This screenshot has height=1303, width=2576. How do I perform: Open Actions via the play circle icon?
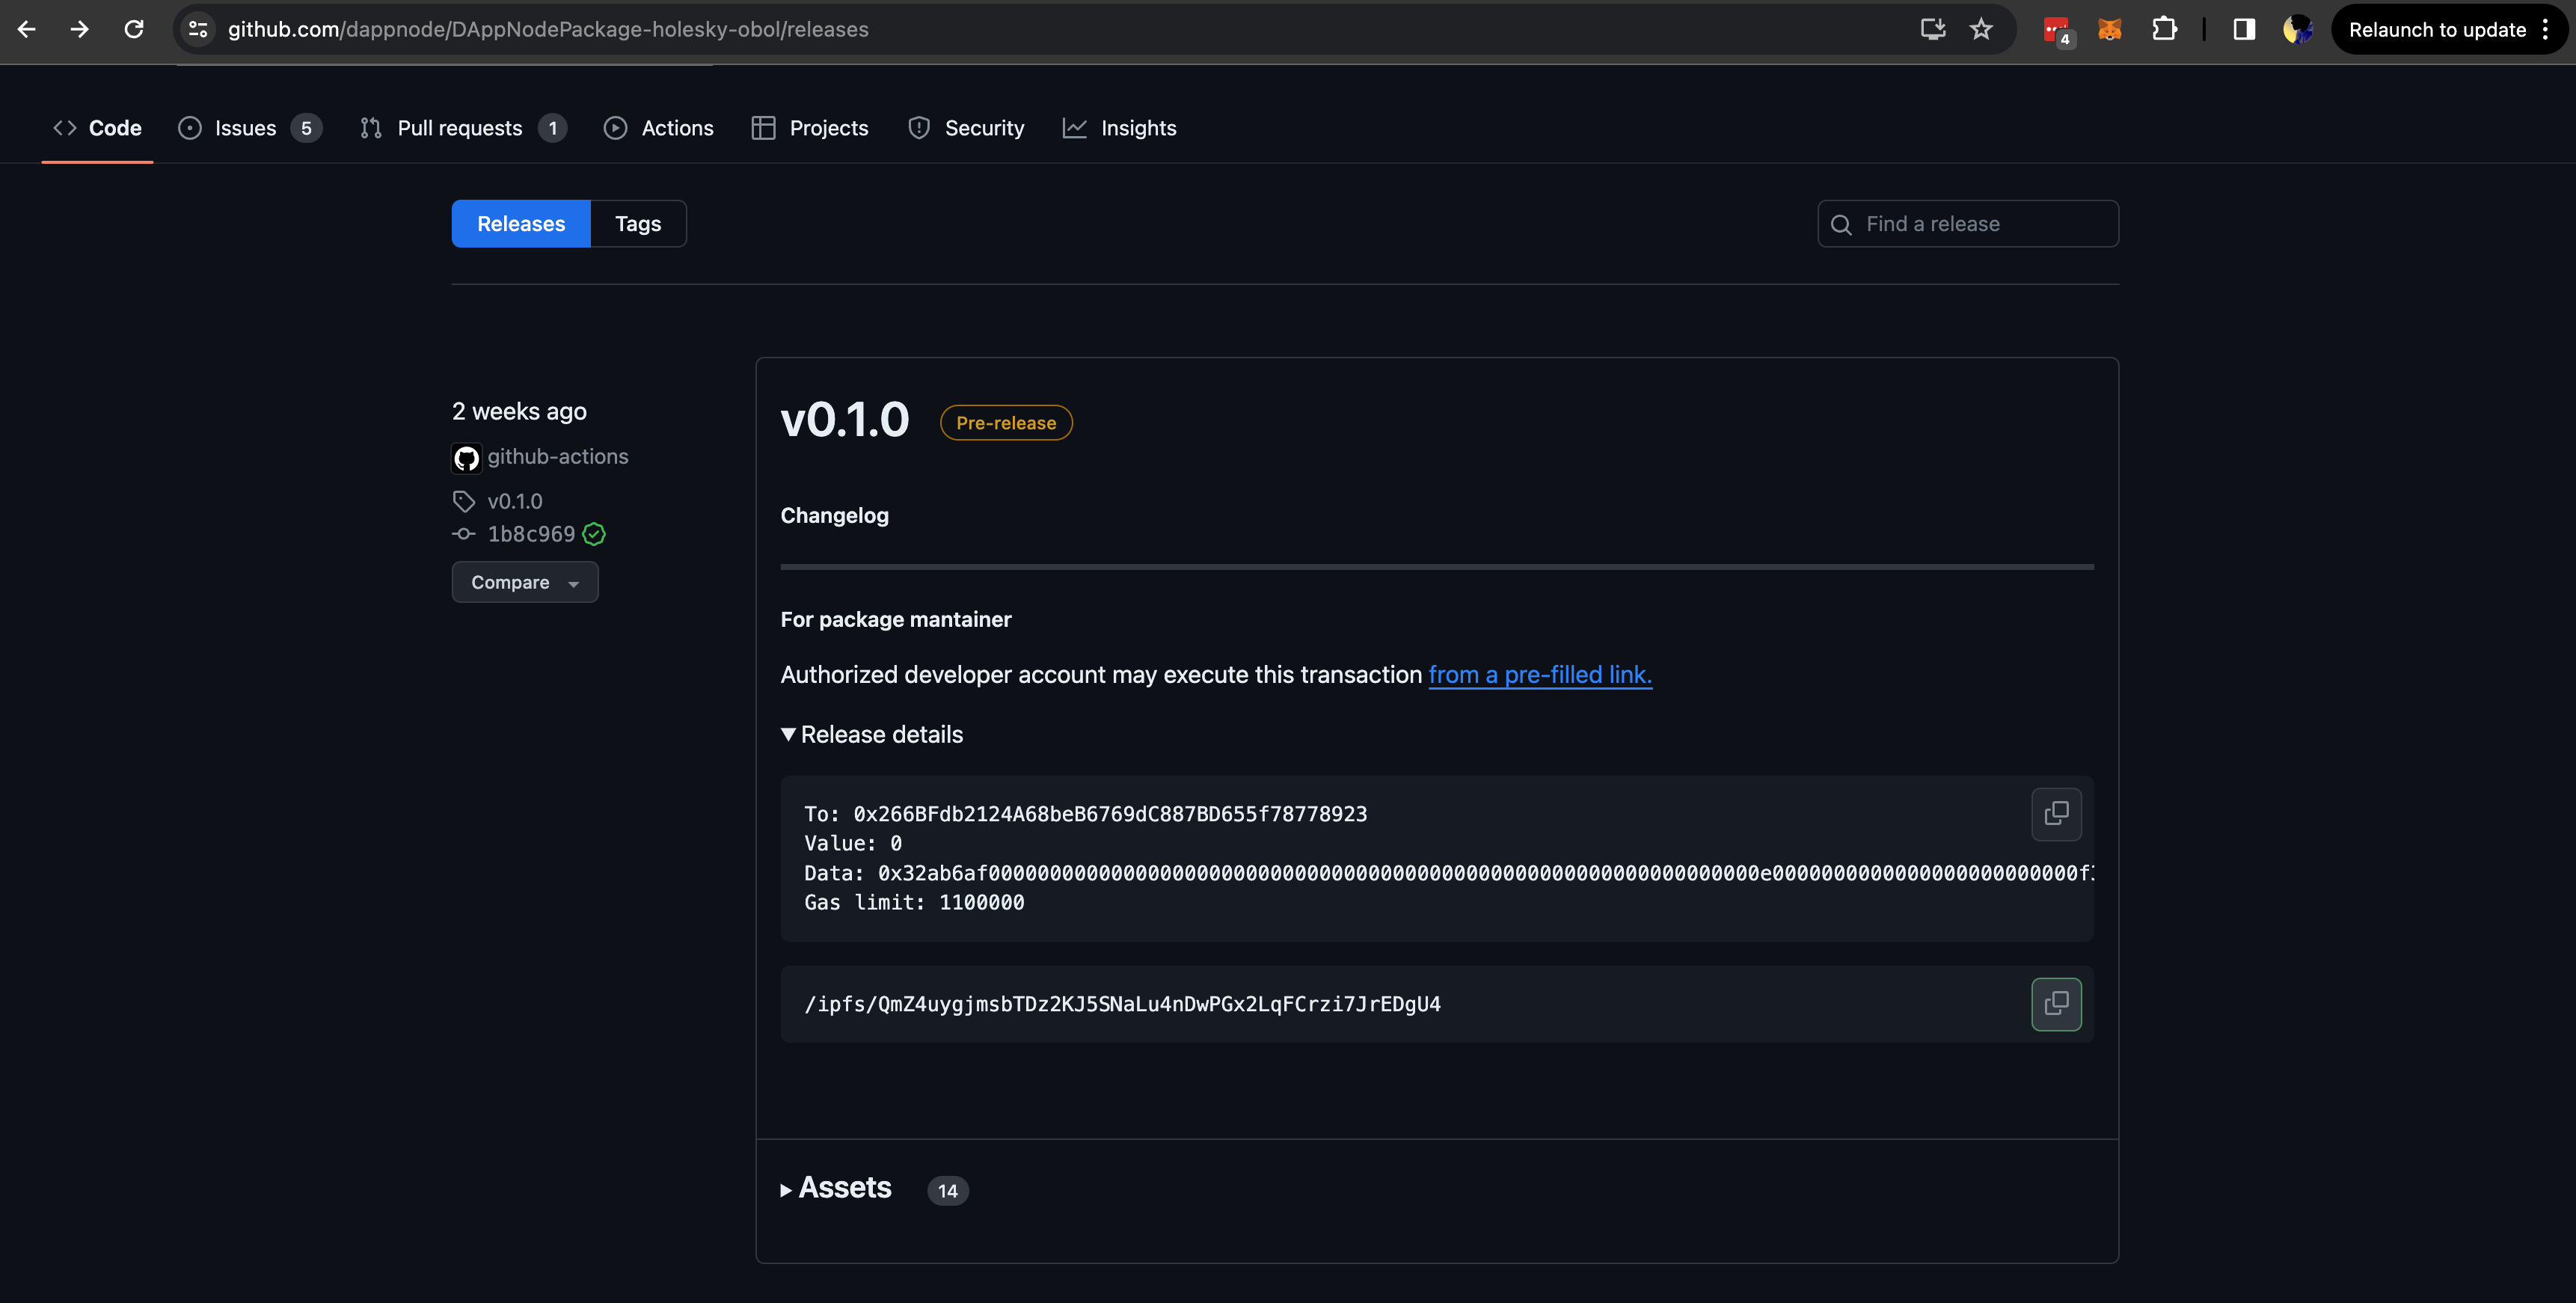[x=616, y=128]
